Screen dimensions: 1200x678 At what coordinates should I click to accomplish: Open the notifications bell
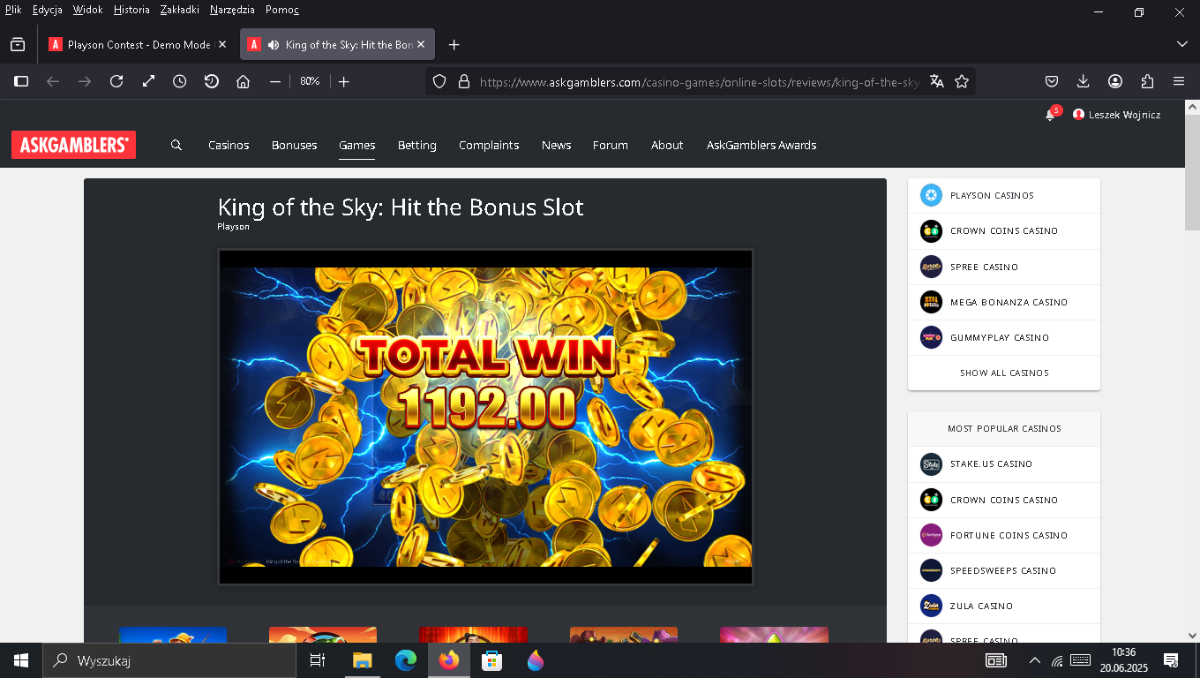[1050, 114]
